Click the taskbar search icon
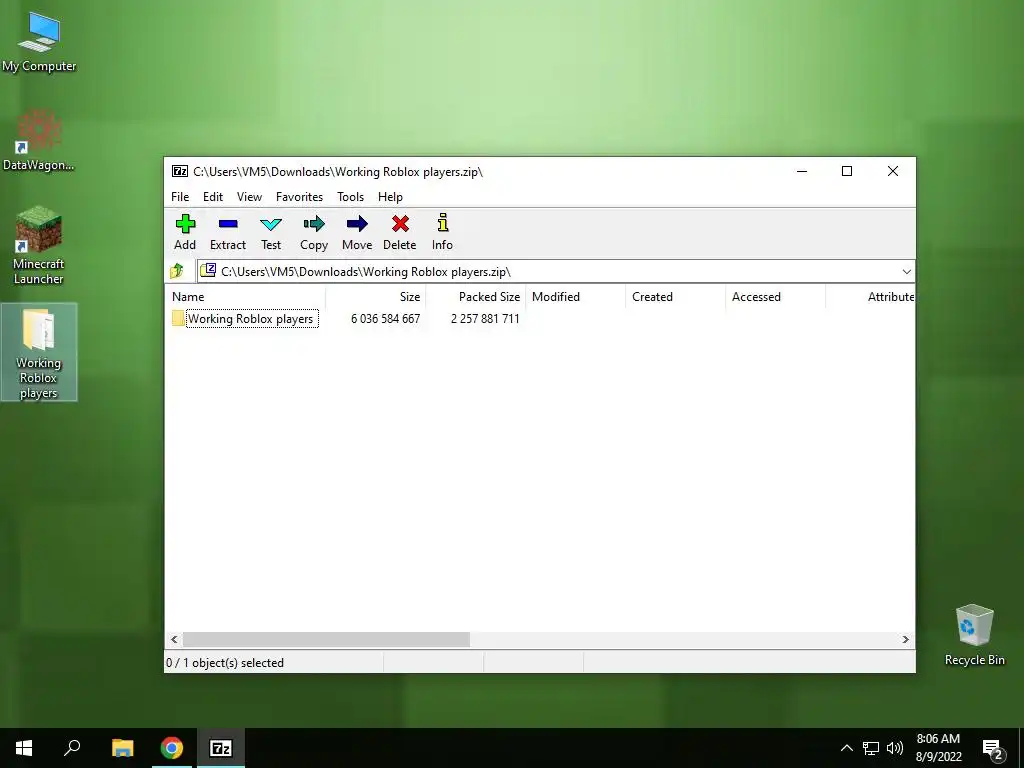The width and height of the screenshot is (1024, 768). (72, 748)
